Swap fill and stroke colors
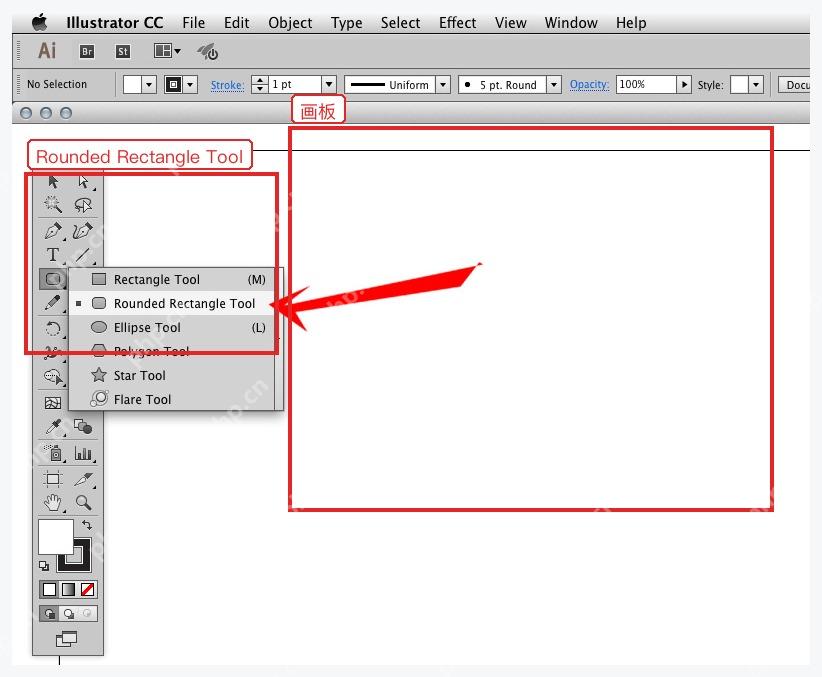Screen dimensions: 822x677 coord(86,524)
